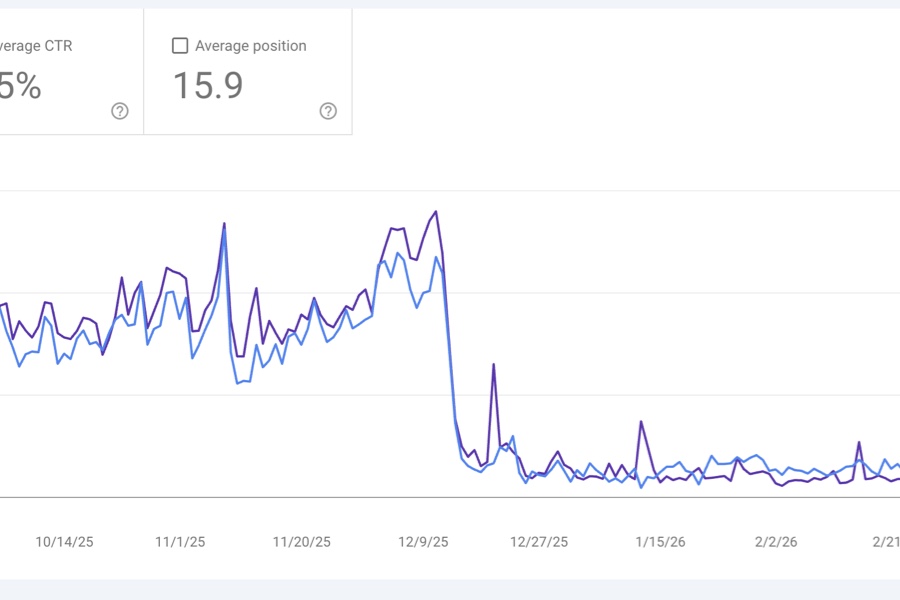This screenshot has width=900, height=600.
Task: Open help icon on Average position card
Action: pos(328,111)
